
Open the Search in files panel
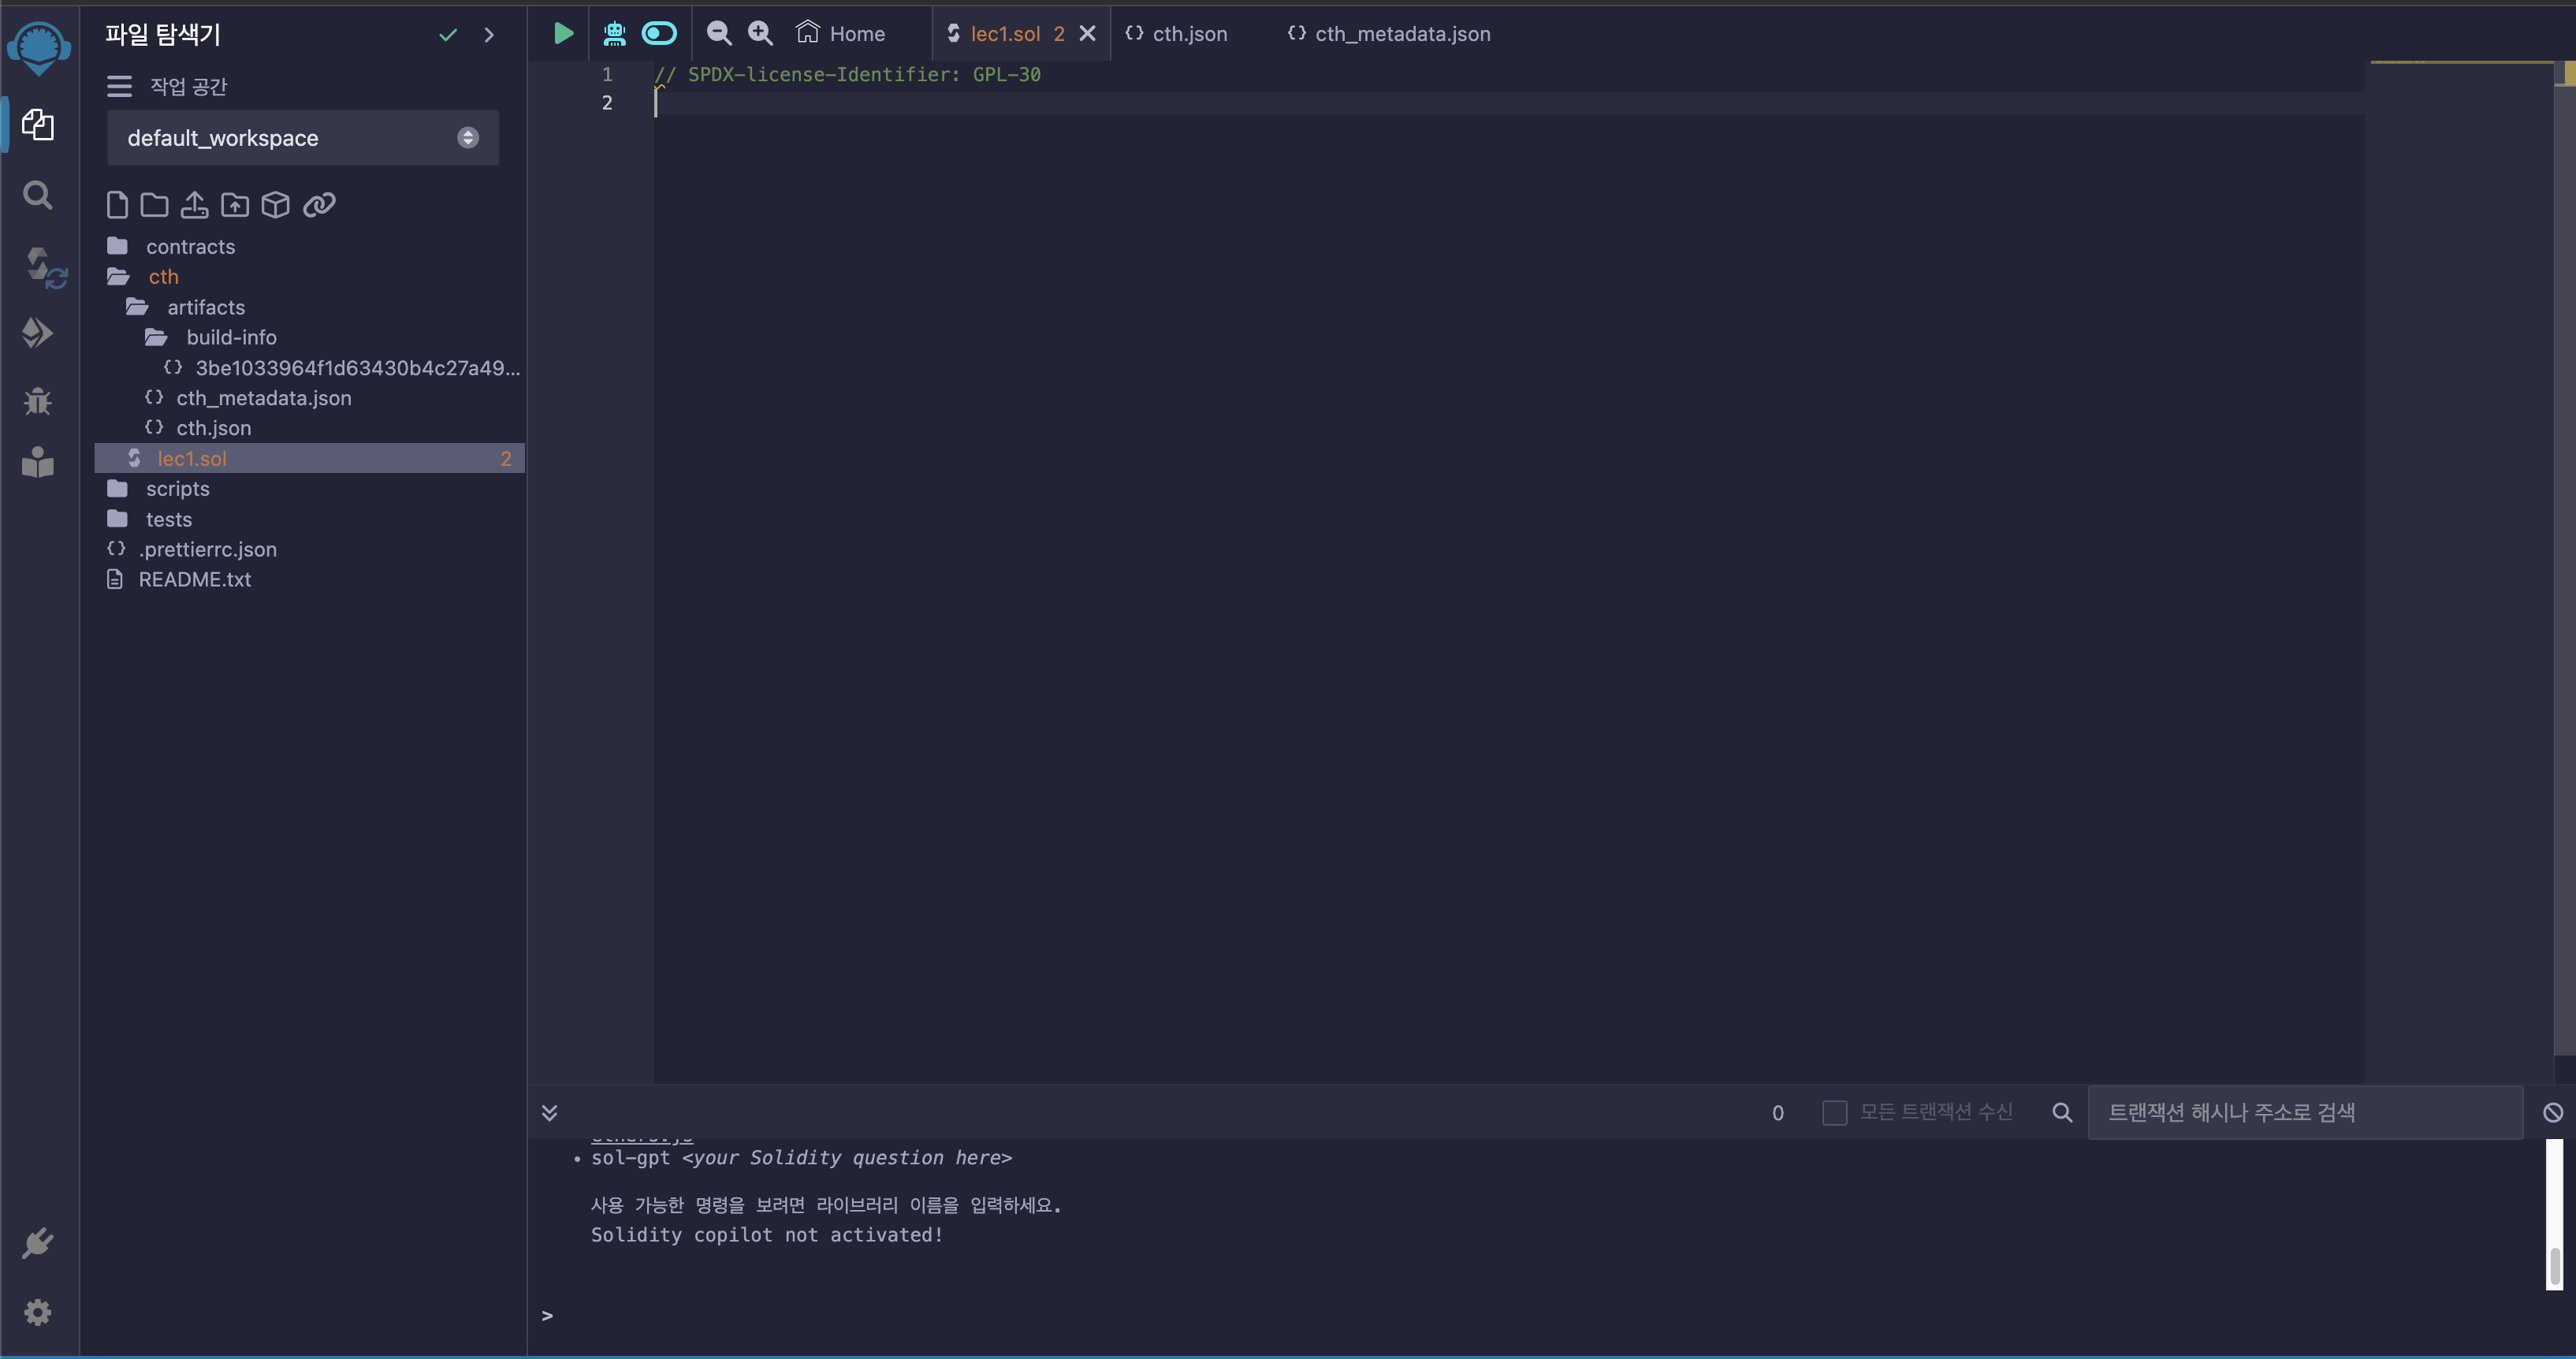(38, 195)
